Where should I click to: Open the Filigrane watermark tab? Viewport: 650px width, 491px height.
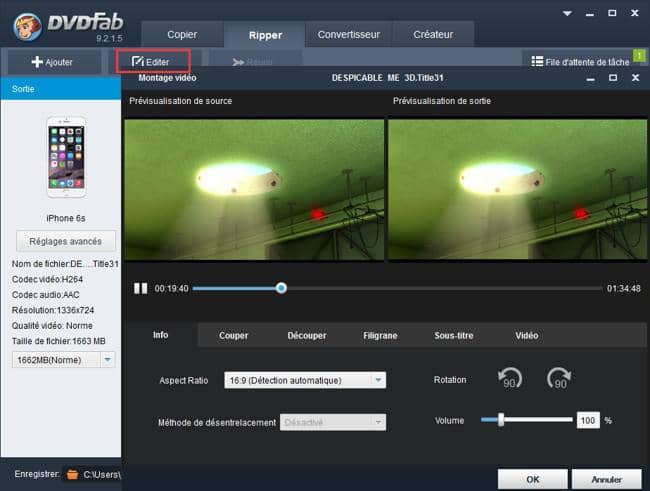380,335
